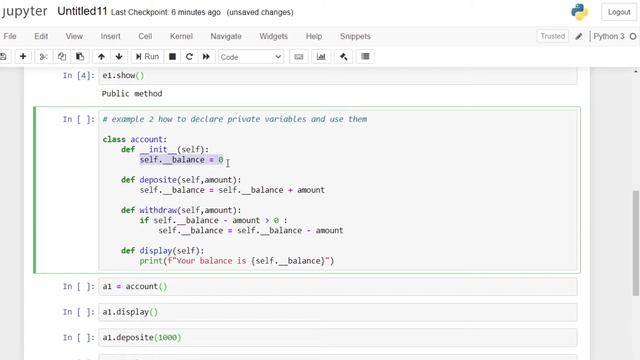Click the a1.display() cell

[338, 312]
